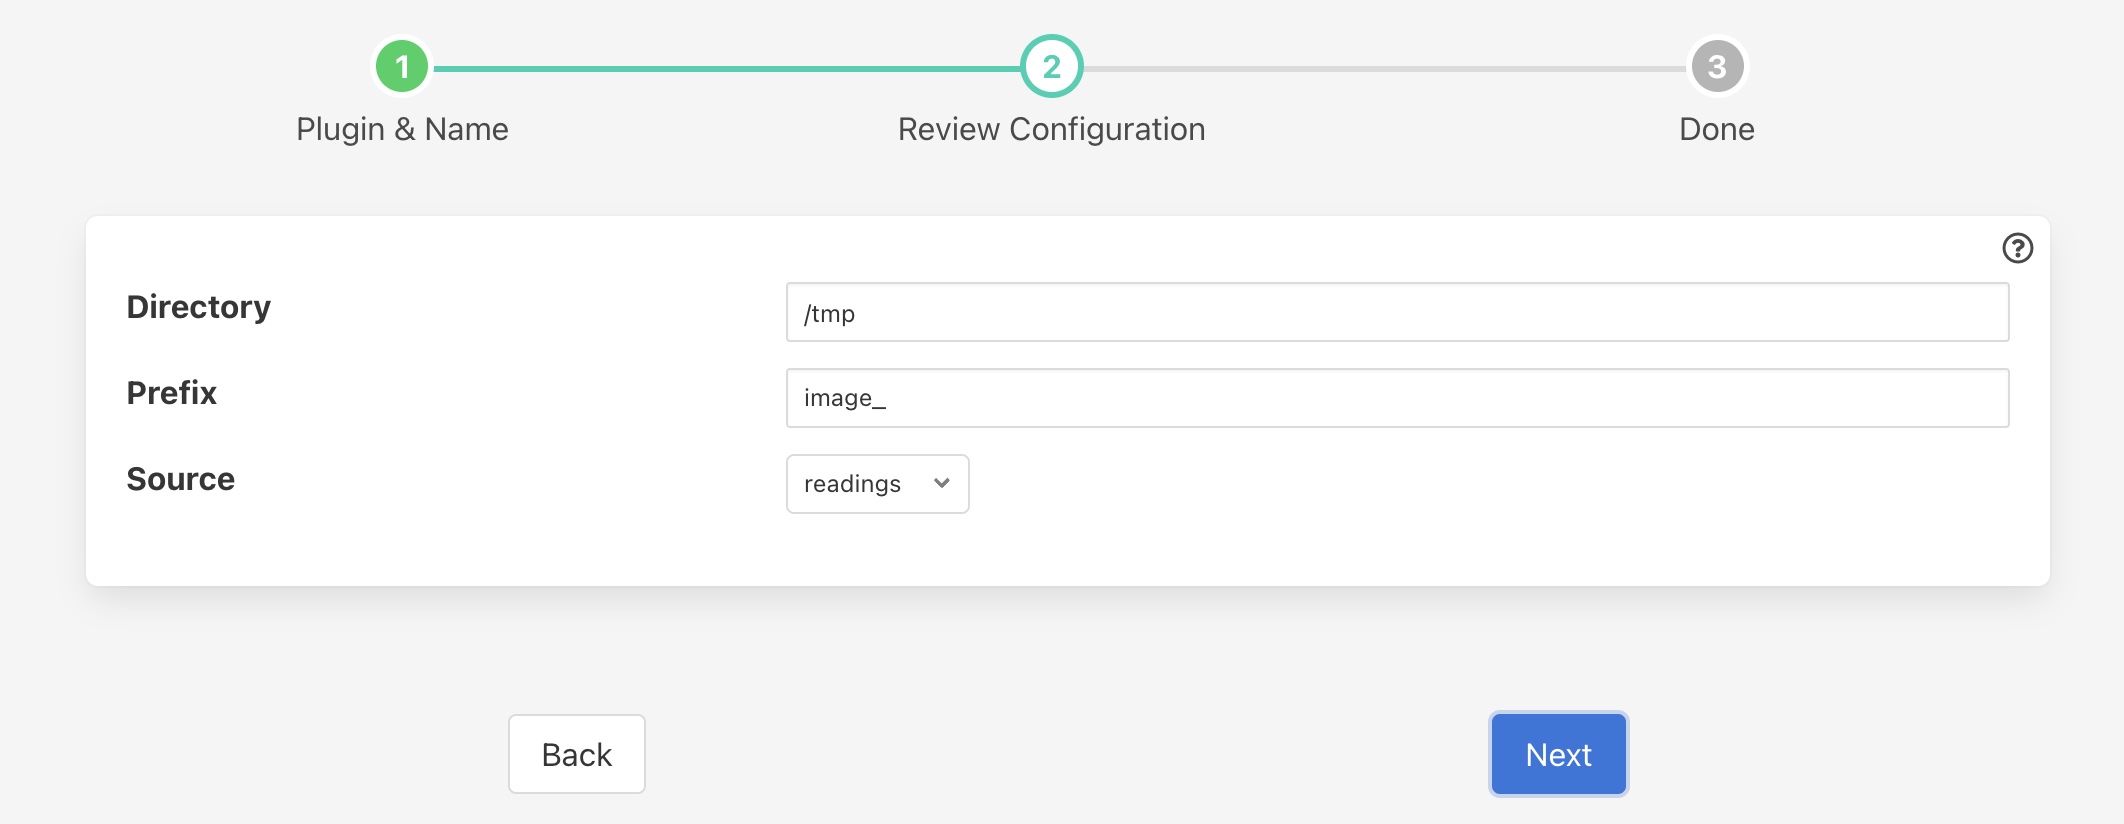The width and height of the screenshot is (2124, 824).
Task: Click the Done step label
Action: tap(1716, 129)
